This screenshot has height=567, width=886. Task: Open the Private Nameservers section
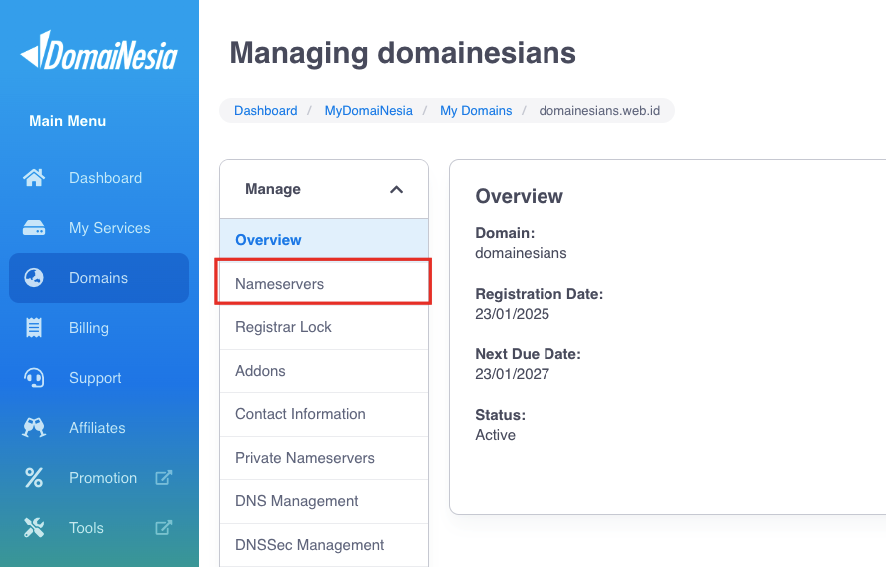click(x=324, y=458)
